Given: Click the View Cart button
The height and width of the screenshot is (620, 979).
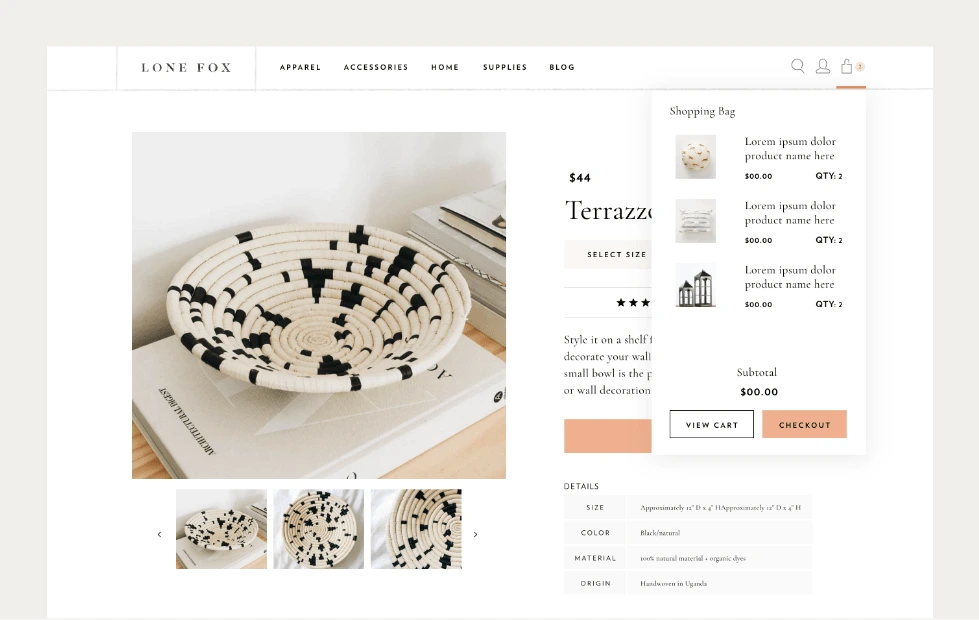Looking at the screenshot, I should coord(712,424).
